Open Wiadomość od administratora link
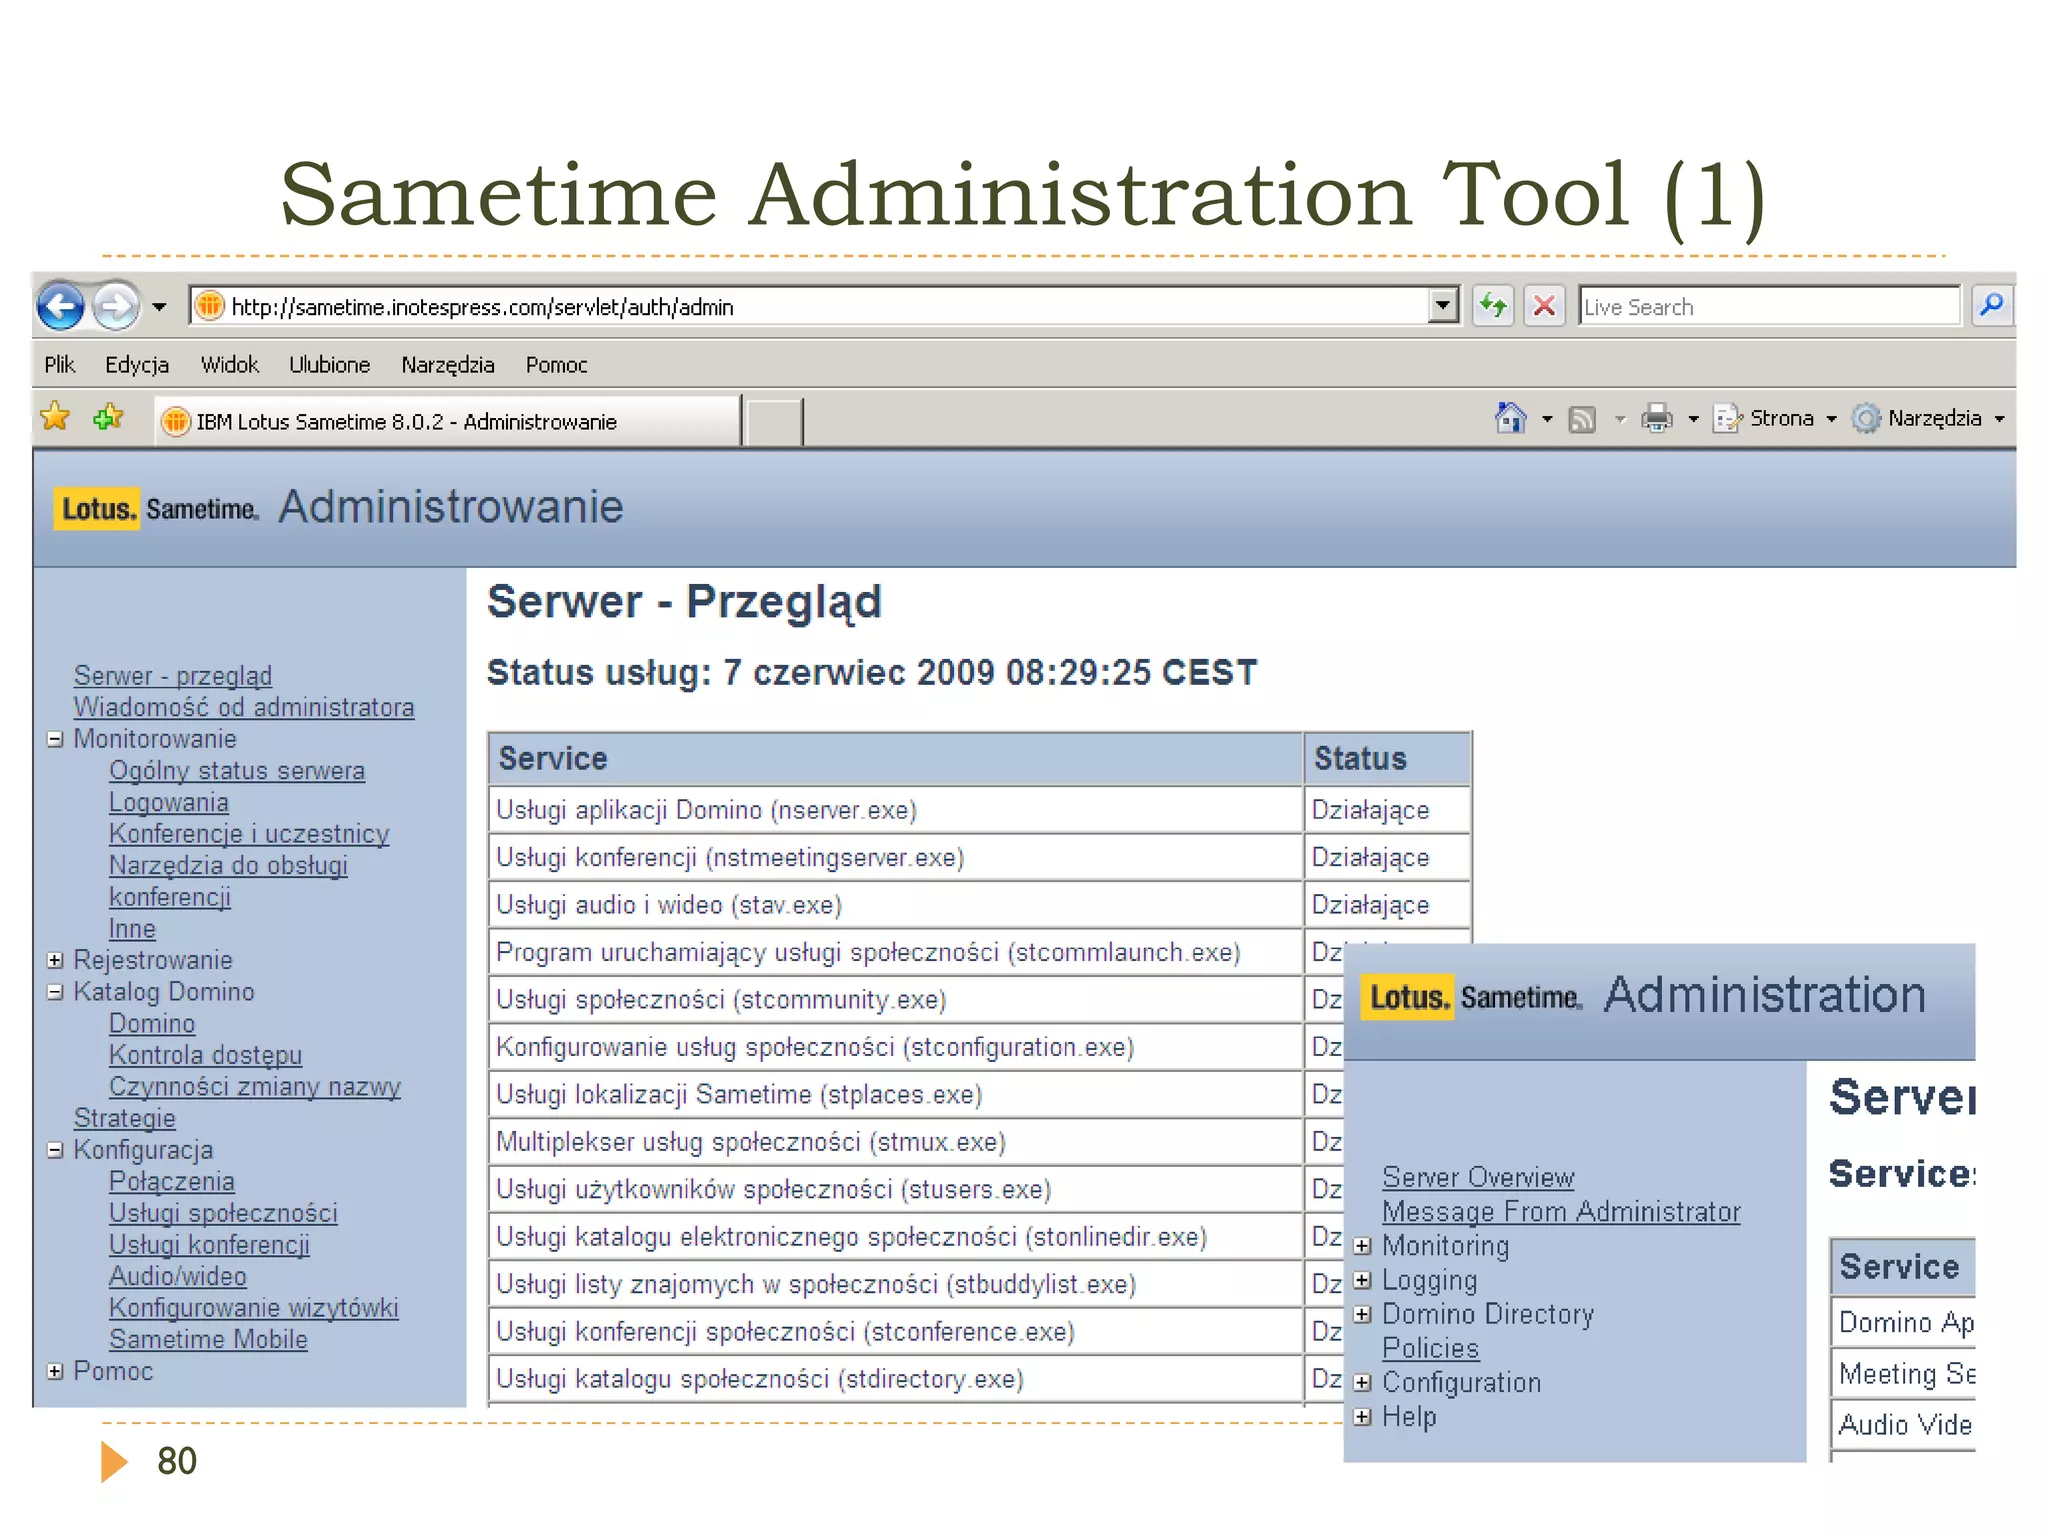This screenshot has width=2048, height=1536. pos(244,707)
